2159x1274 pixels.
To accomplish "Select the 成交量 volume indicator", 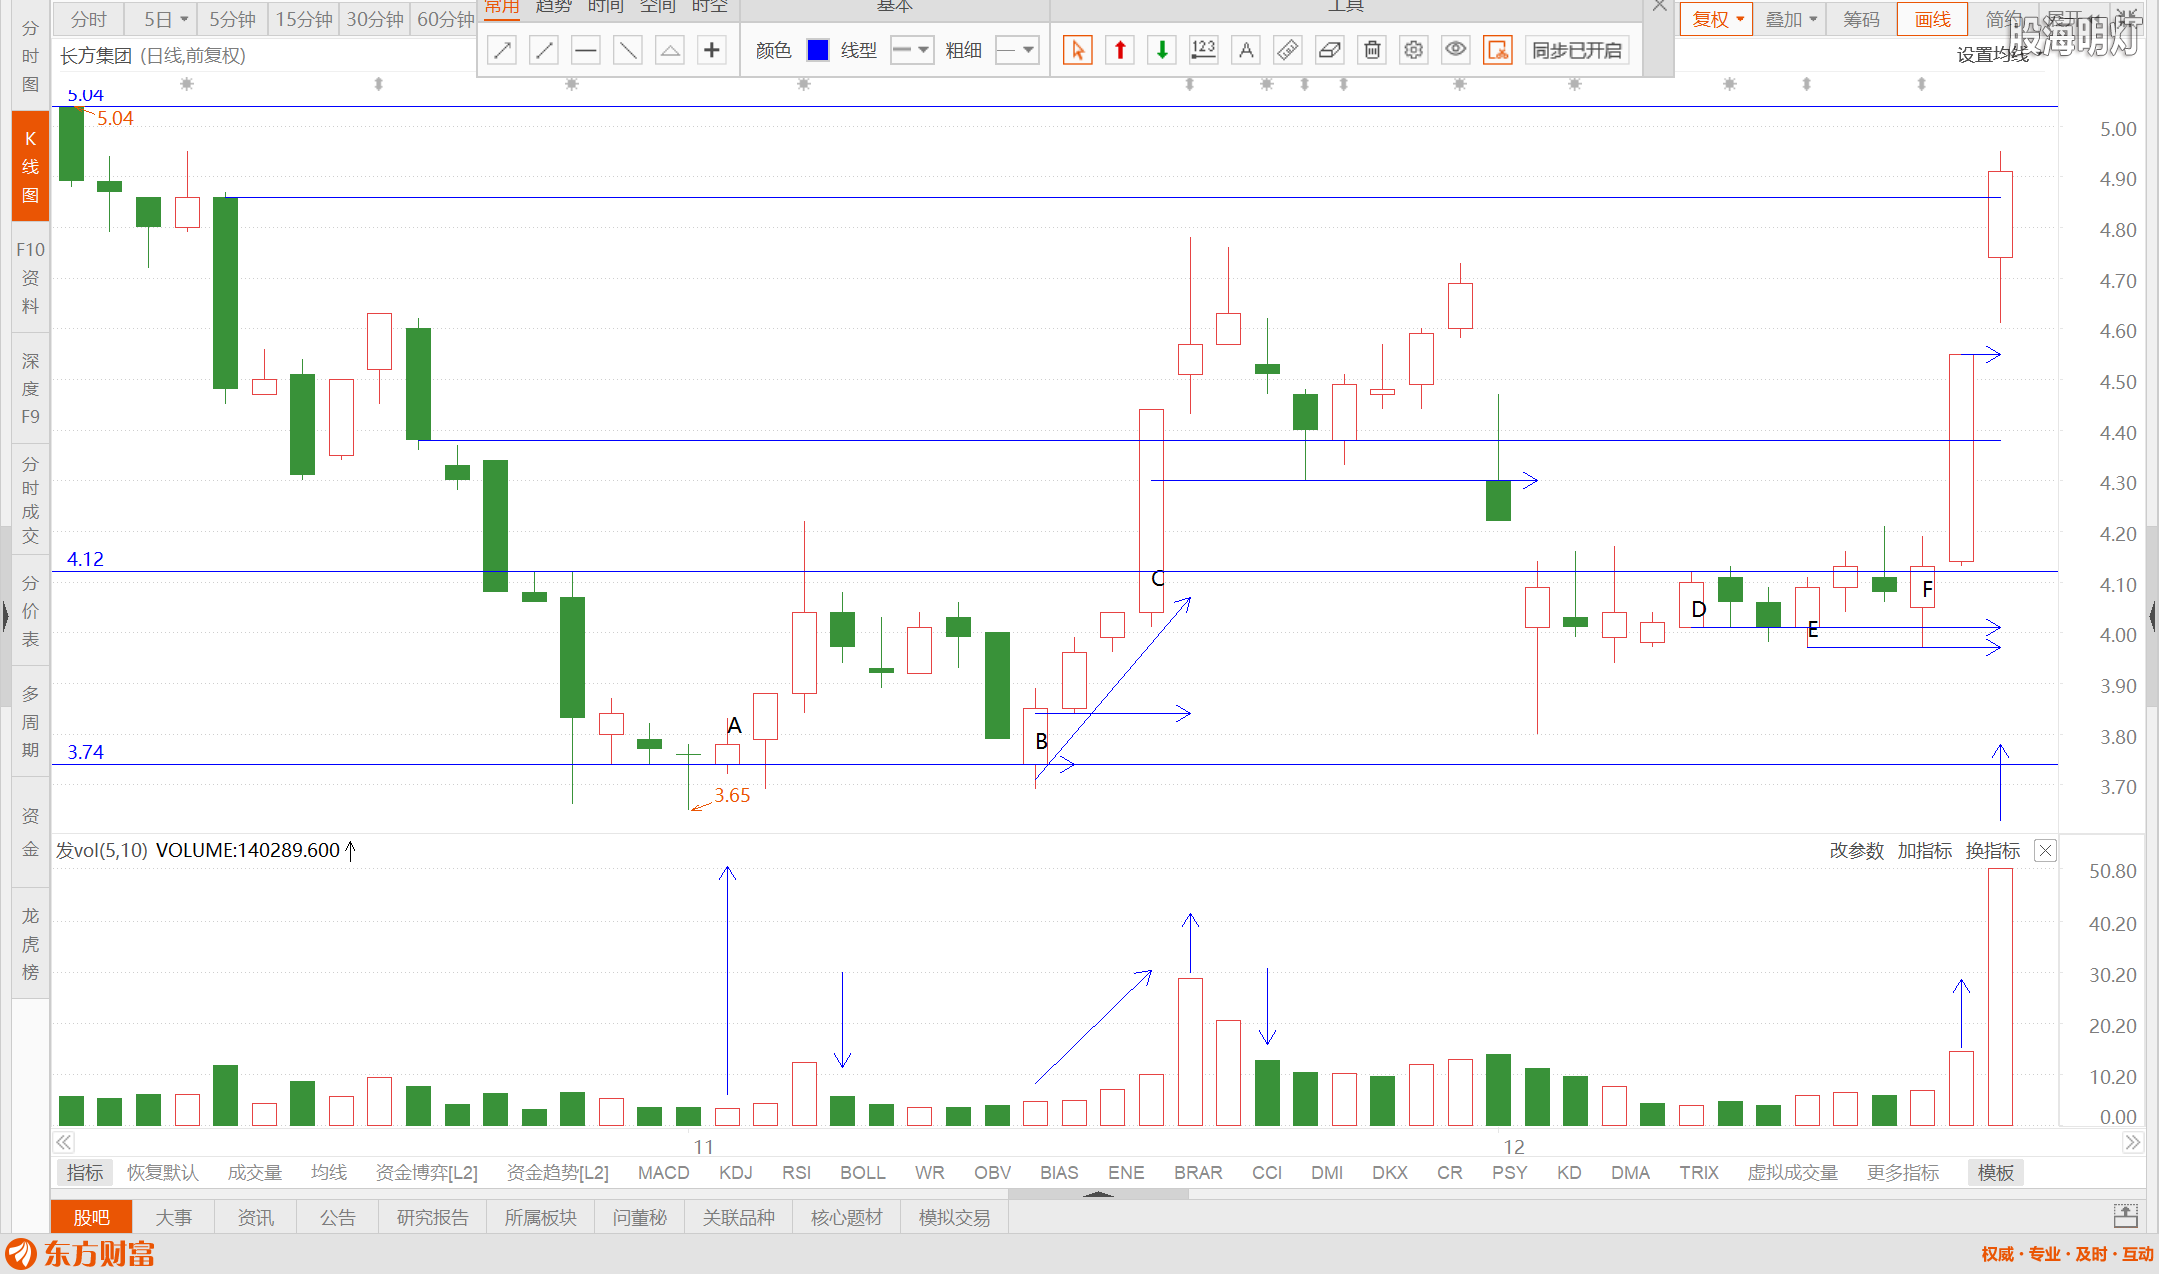I will point(254,1172).
